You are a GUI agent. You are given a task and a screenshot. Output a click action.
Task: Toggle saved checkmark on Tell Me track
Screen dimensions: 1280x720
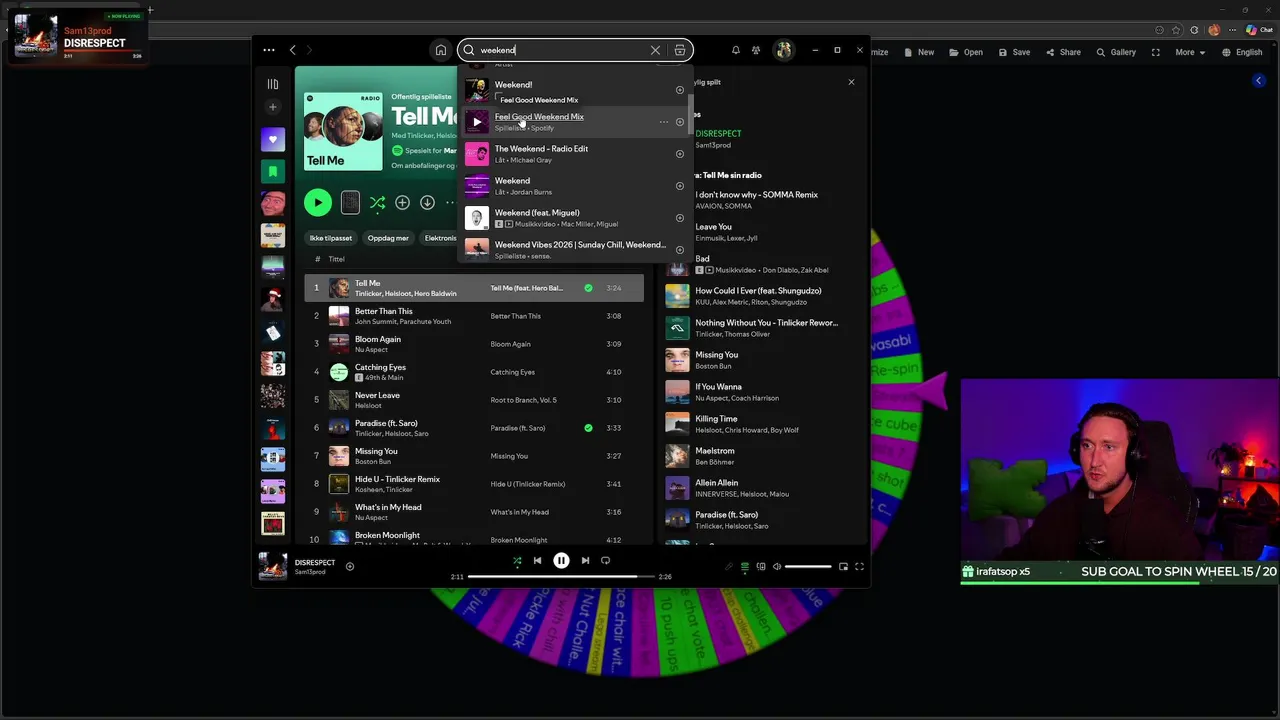coord(588,288)
